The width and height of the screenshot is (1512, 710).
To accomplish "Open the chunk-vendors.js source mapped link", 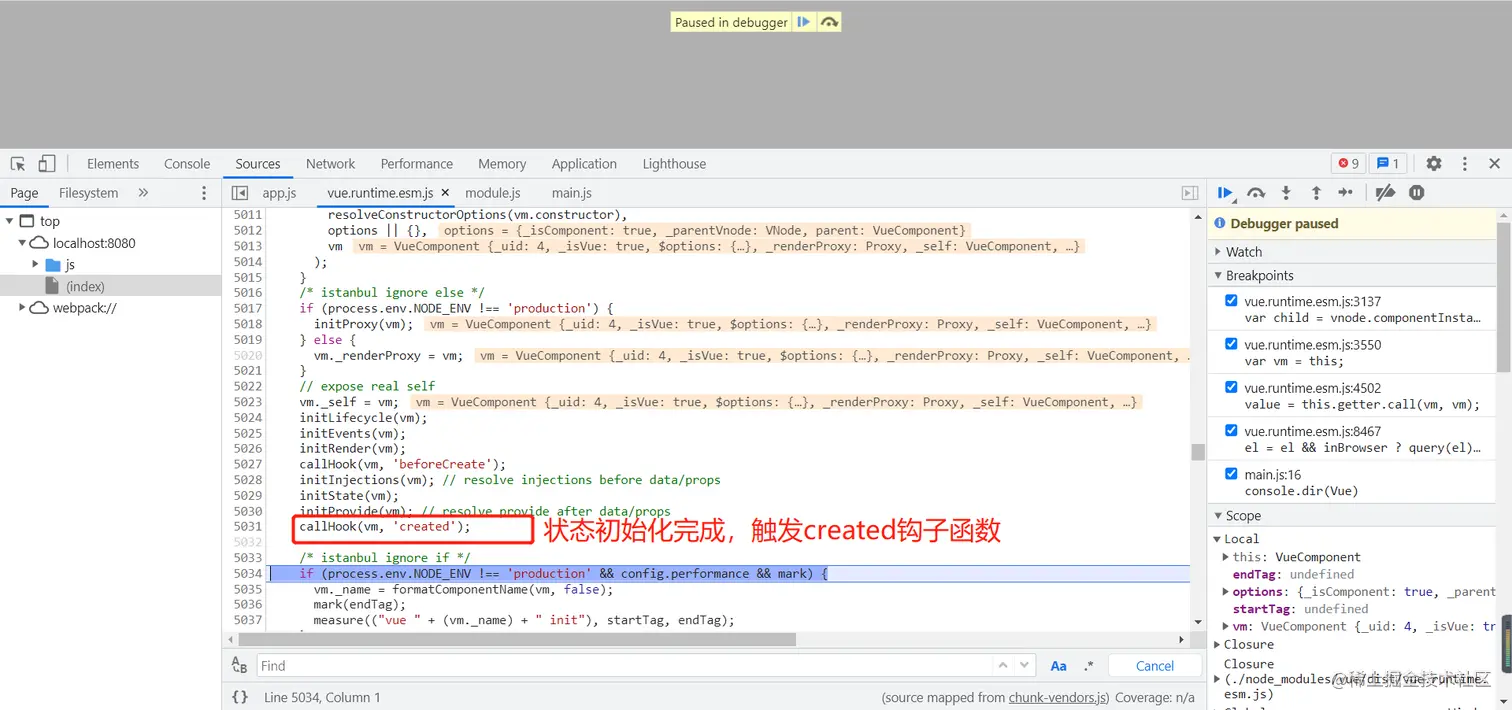I will (x=1058, y=698).
